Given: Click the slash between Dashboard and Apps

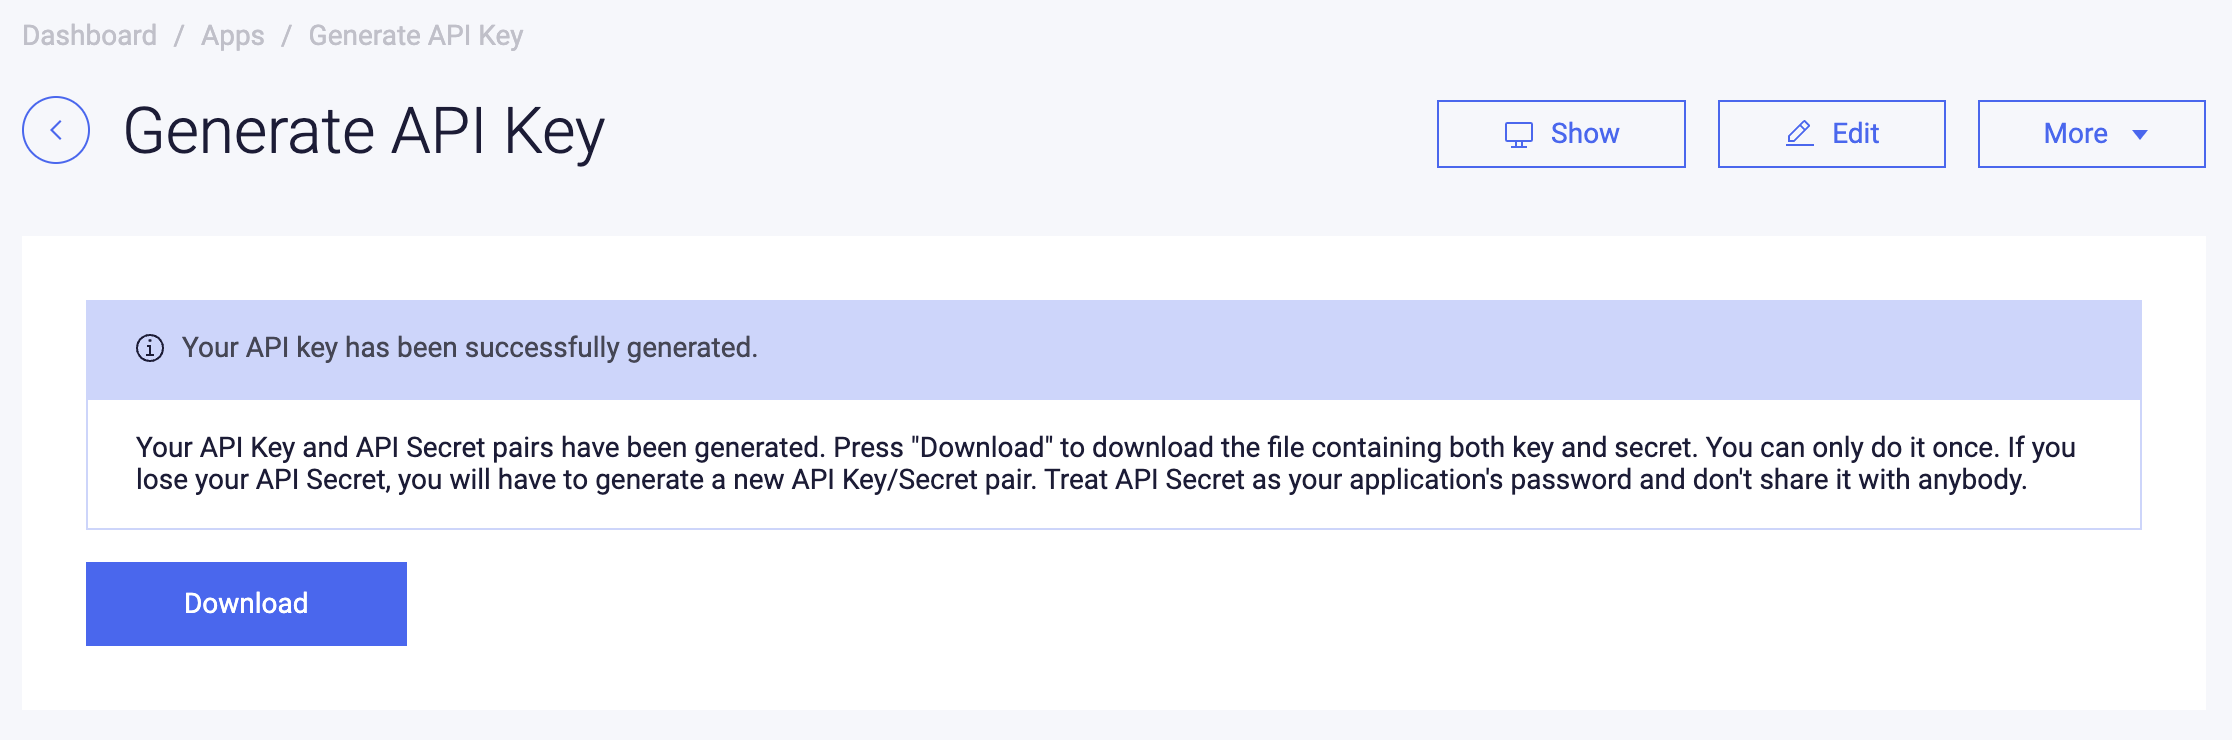Looking at the screenshot, I should click(x=179, y=36).
